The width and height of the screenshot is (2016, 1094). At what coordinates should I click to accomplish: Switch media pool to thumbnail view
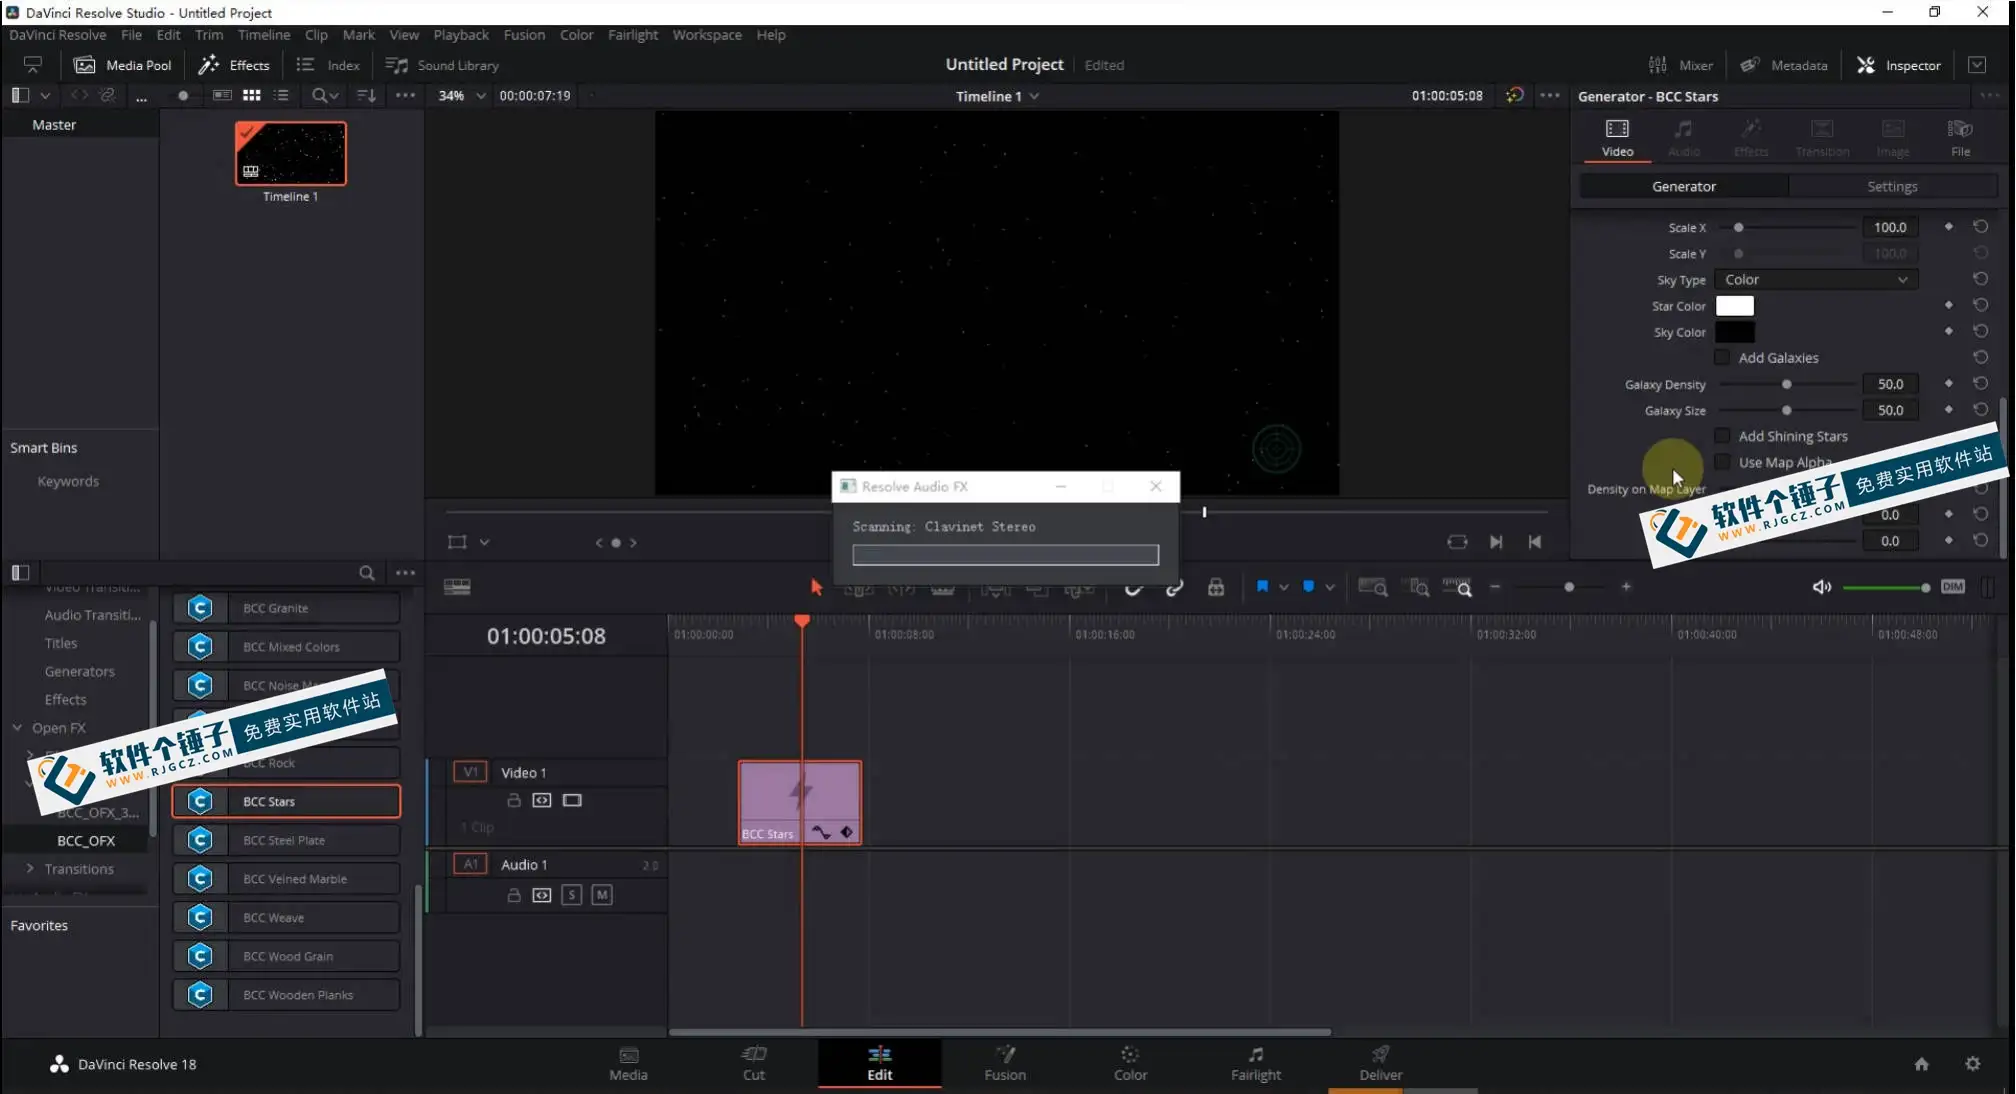coord(252,95)
